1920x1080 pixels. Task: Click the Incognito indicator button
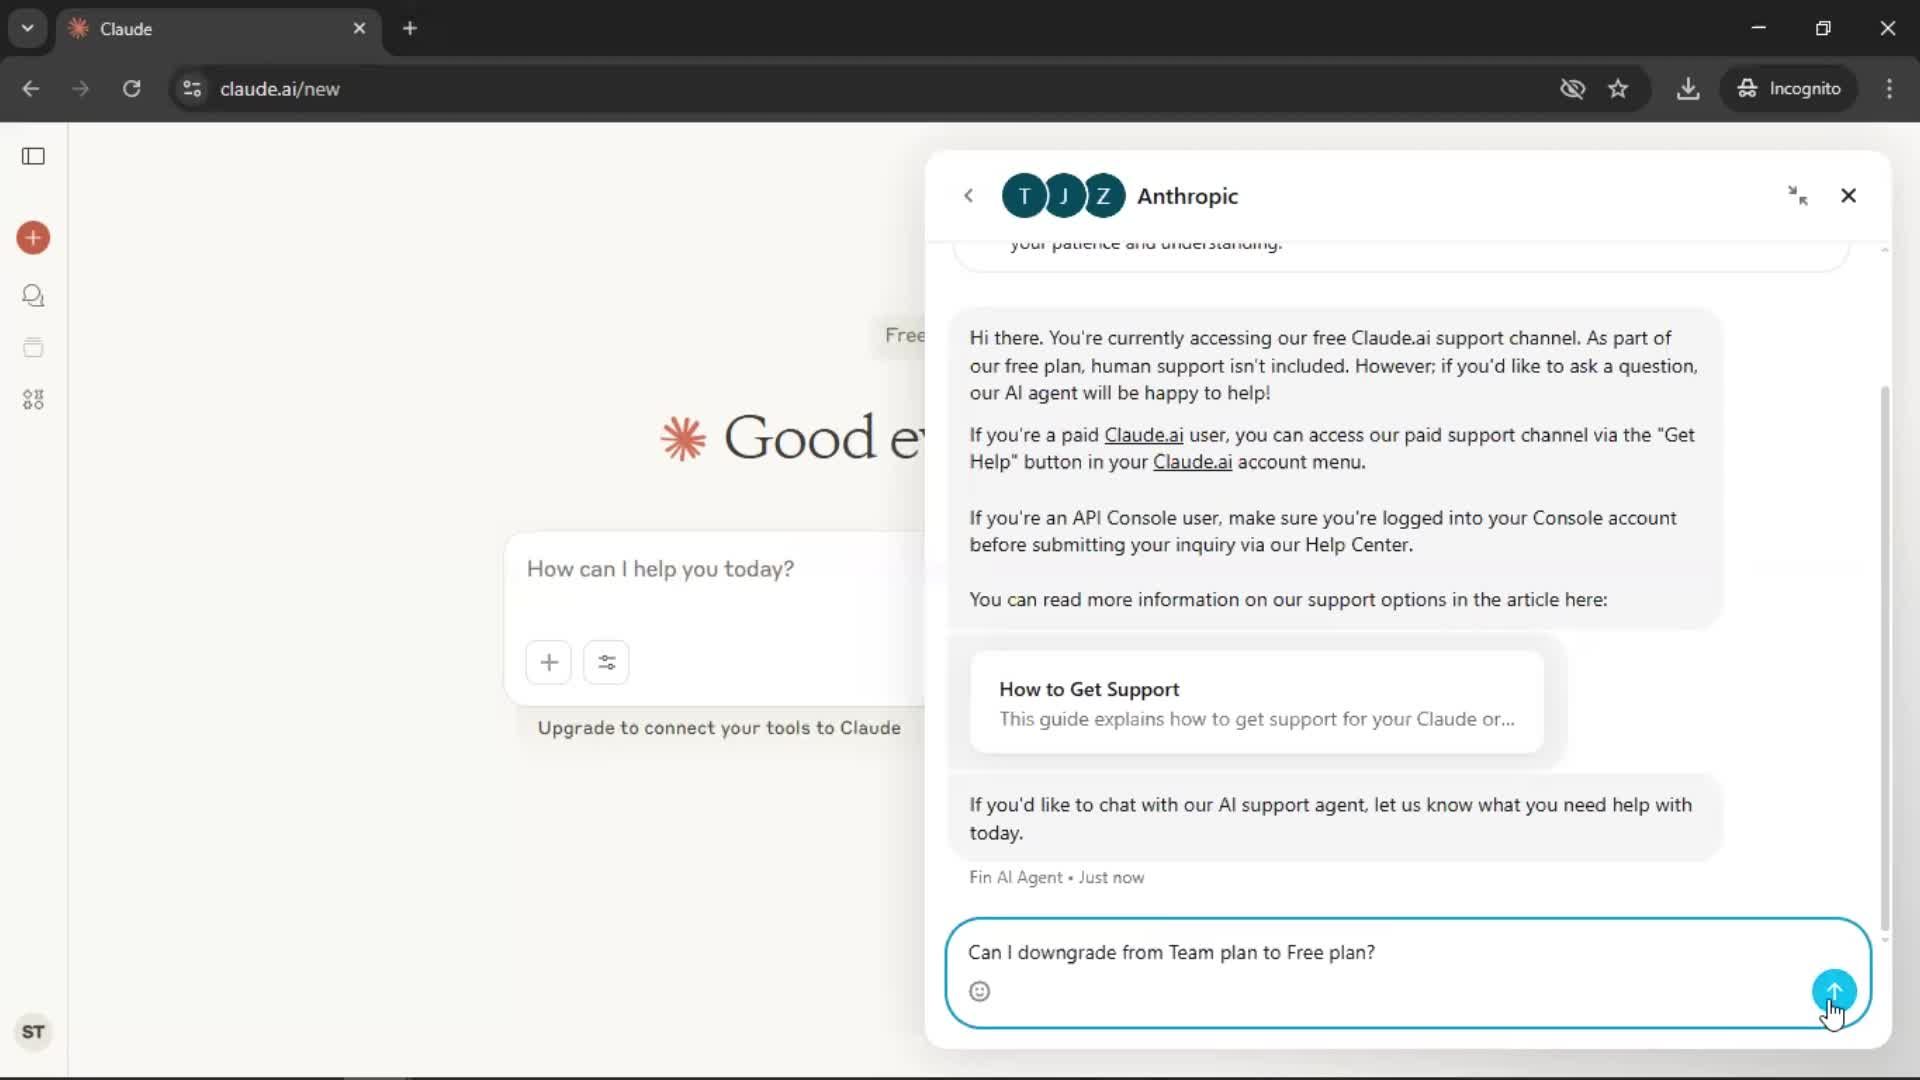(x=1789, y=89)
